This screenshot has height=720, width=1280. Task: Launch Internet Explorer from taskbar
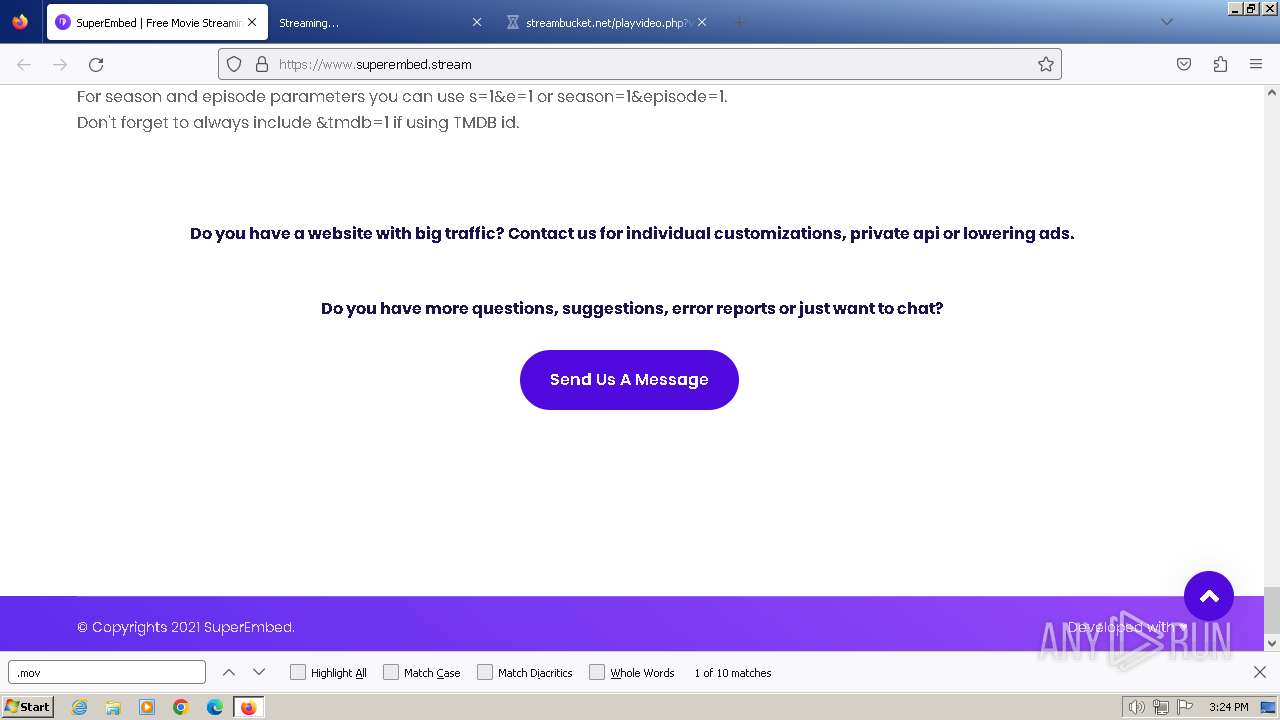79,707
